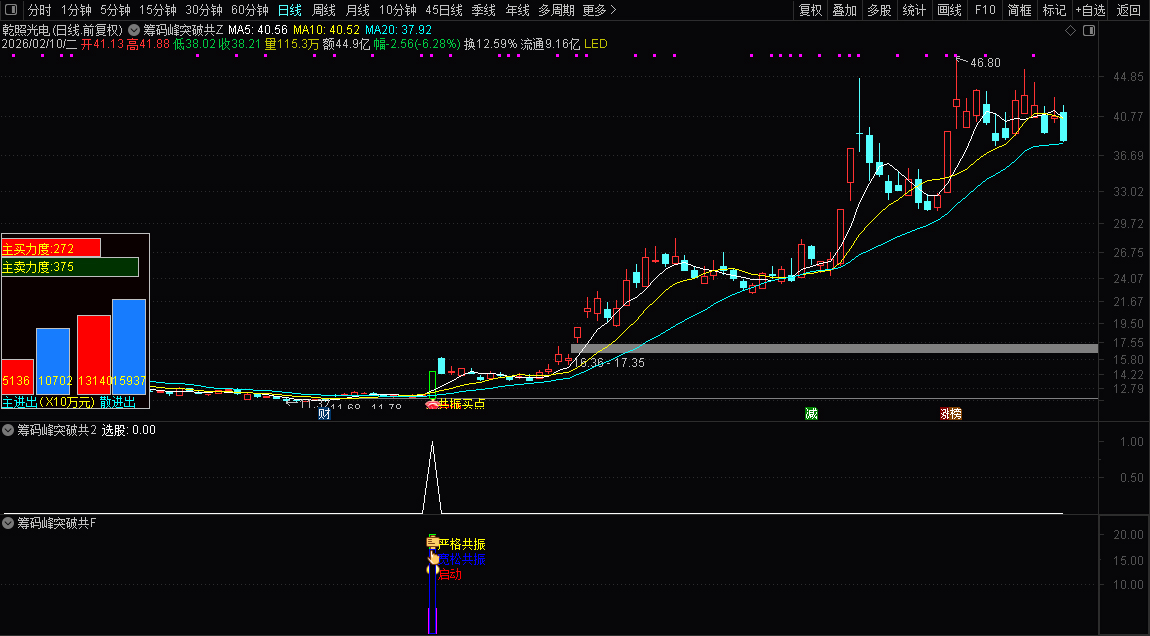This screenshot has width=1150, height=636.
Task: Switch to 1分钟 period
Action: [x=76, y=10]
